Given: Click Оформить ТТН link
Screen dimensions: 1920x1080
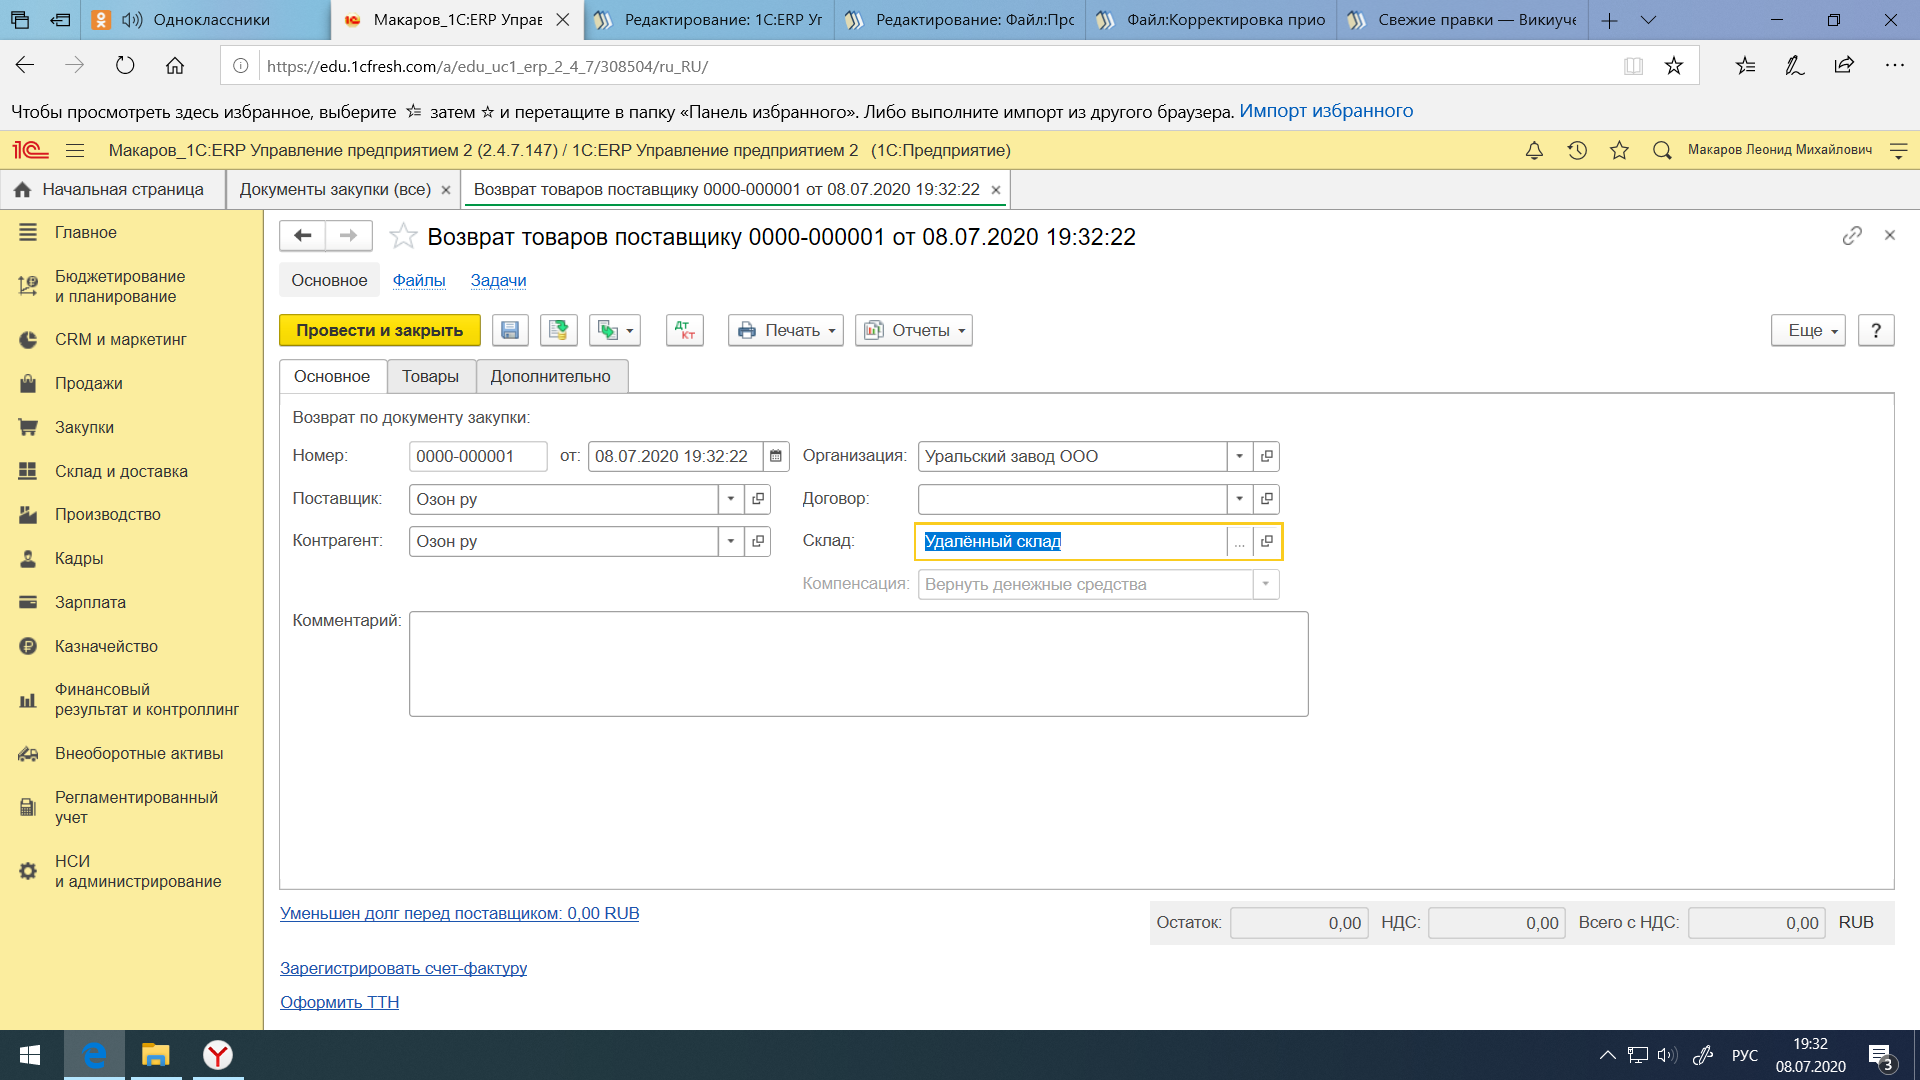Looking at the screenshot, I should [340, 1002].
